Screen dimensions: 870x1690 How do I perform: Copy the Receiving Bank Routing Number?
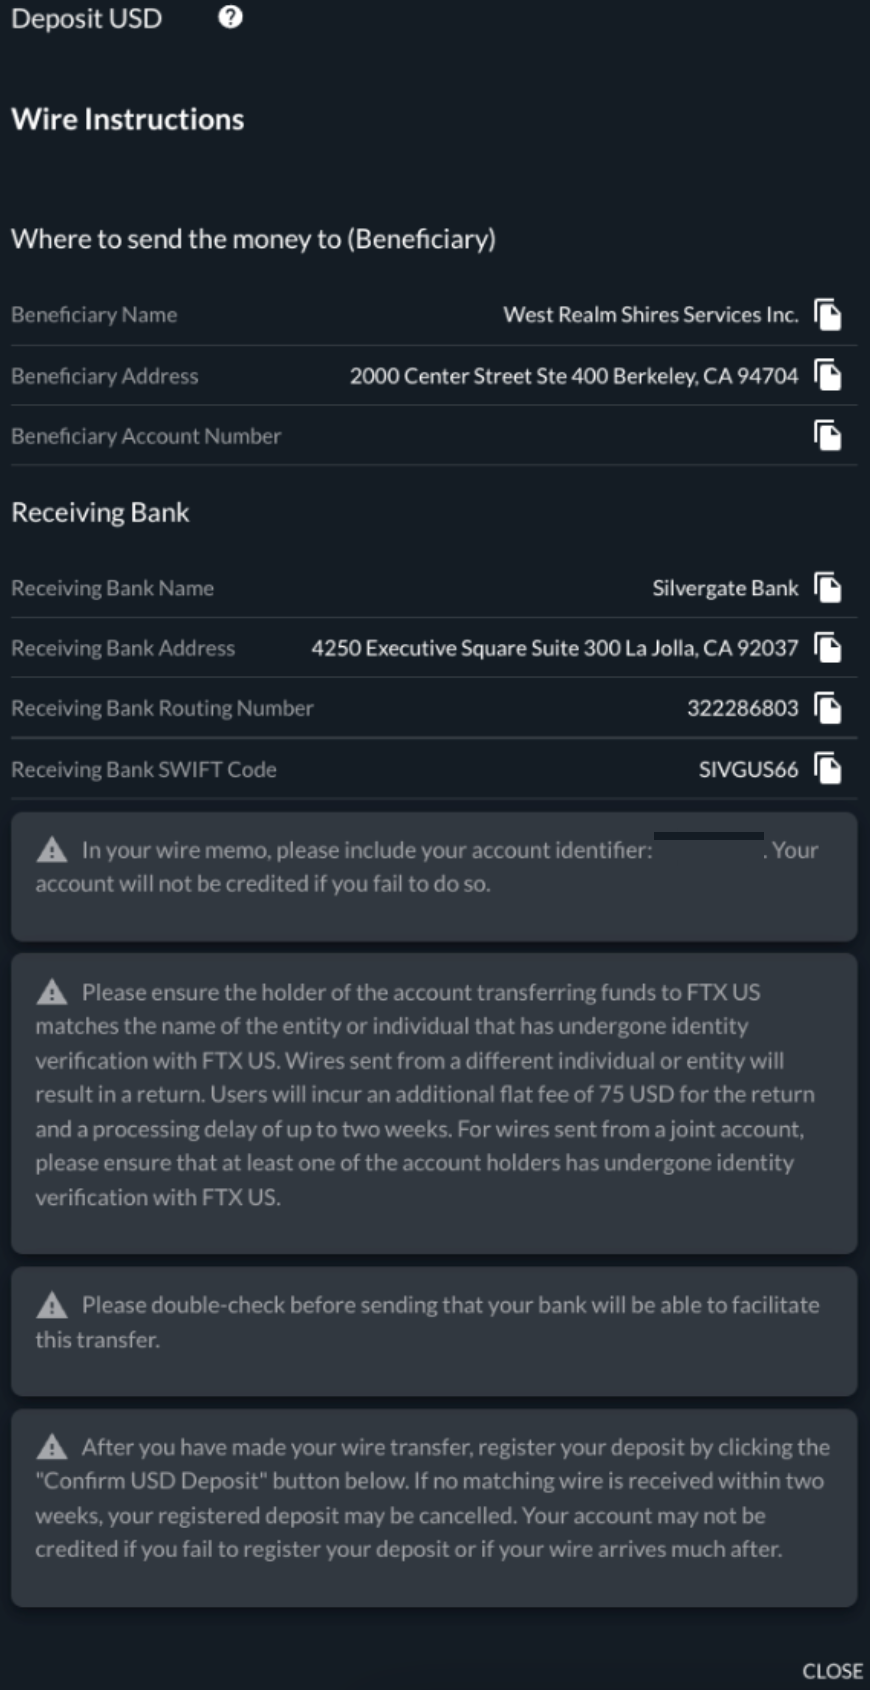827,708
